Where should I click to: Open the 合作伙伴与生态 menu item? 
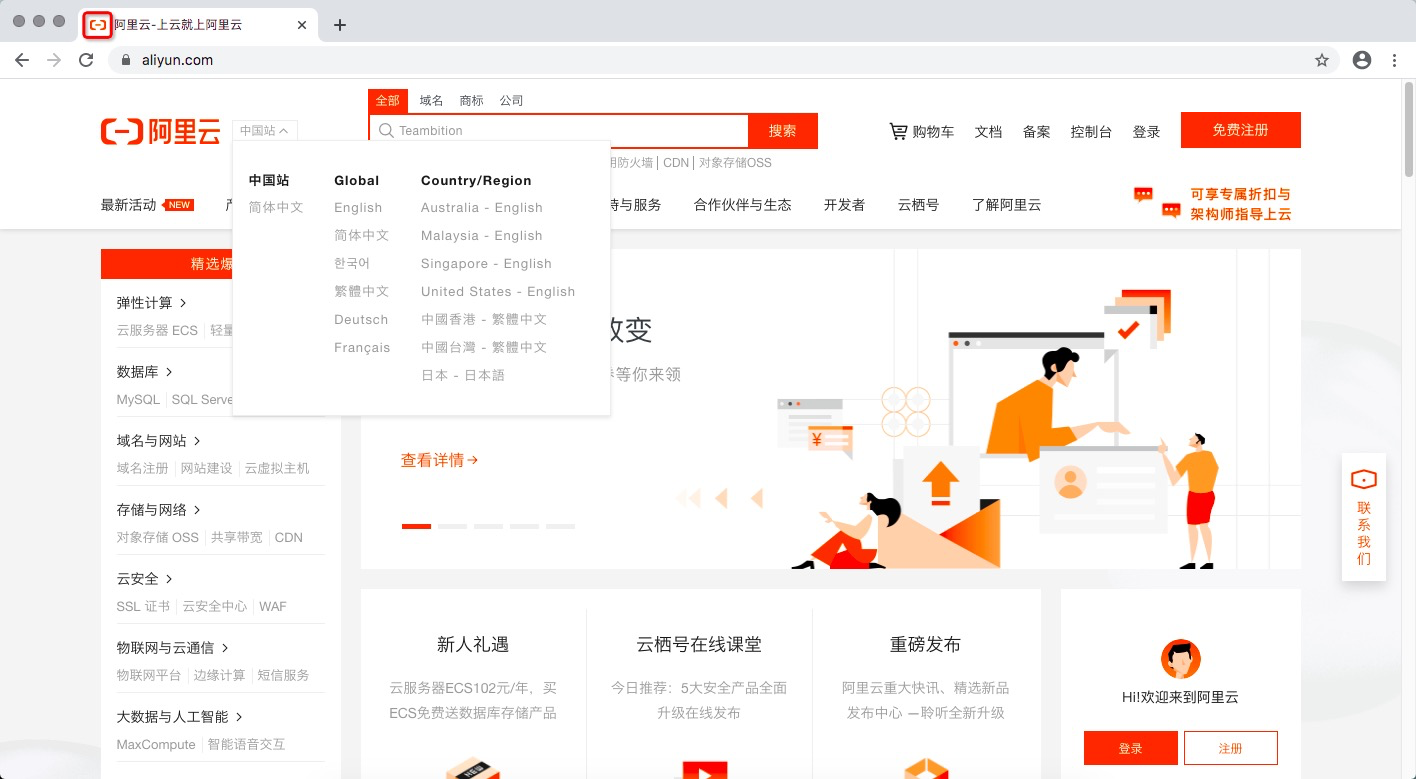(x=742, y=205)
